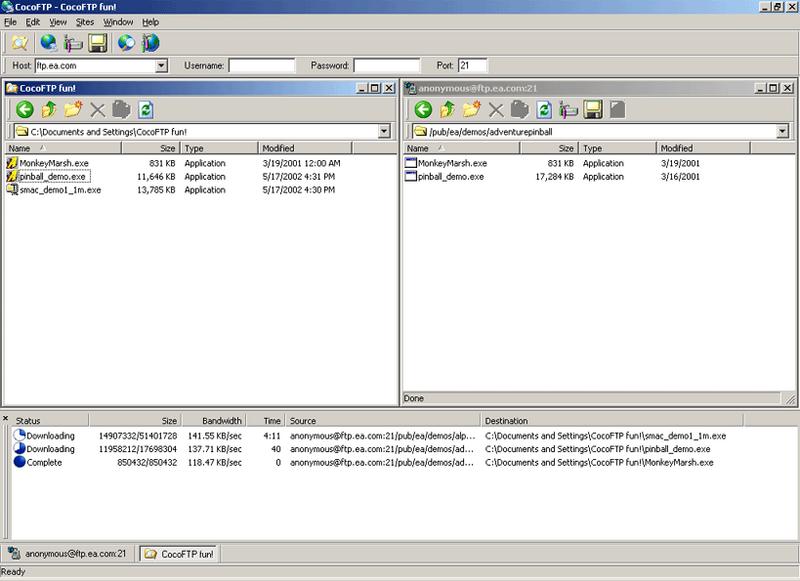Click the Host field showing ftp.ea.com
This screenshot has width=800, height=581.
[x=95, y=65]
